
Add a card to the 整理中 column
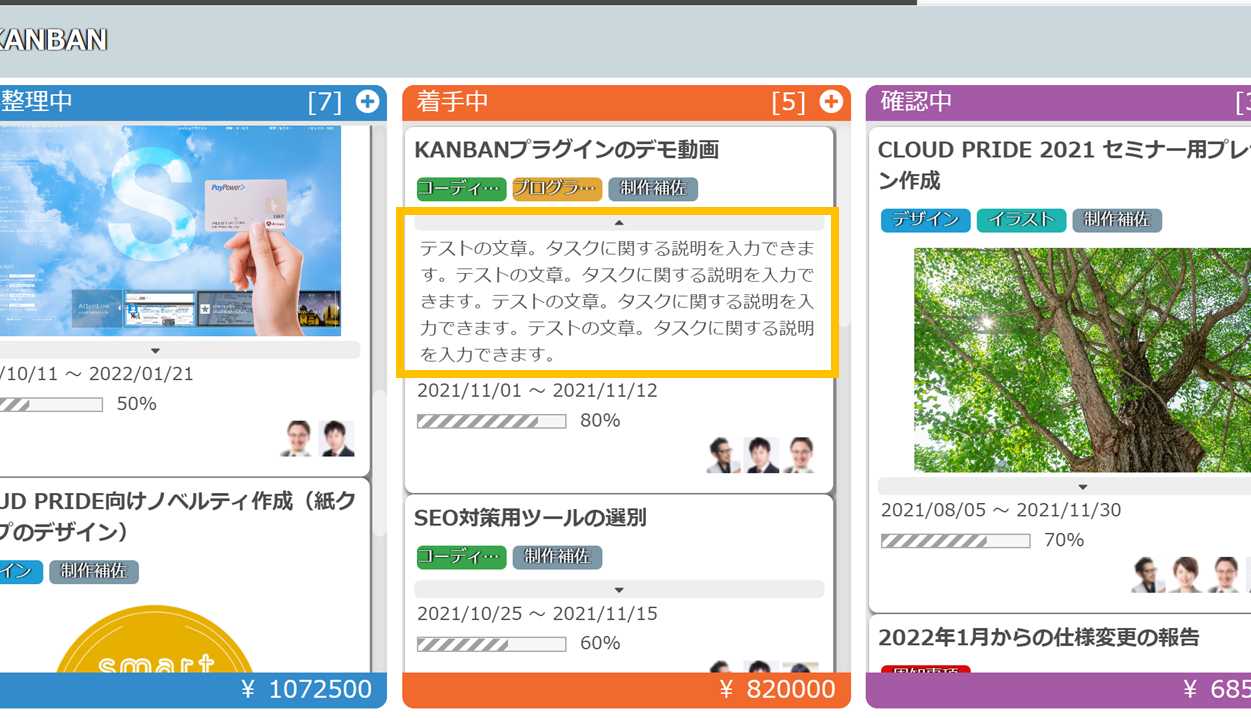[x=368, y=101]
